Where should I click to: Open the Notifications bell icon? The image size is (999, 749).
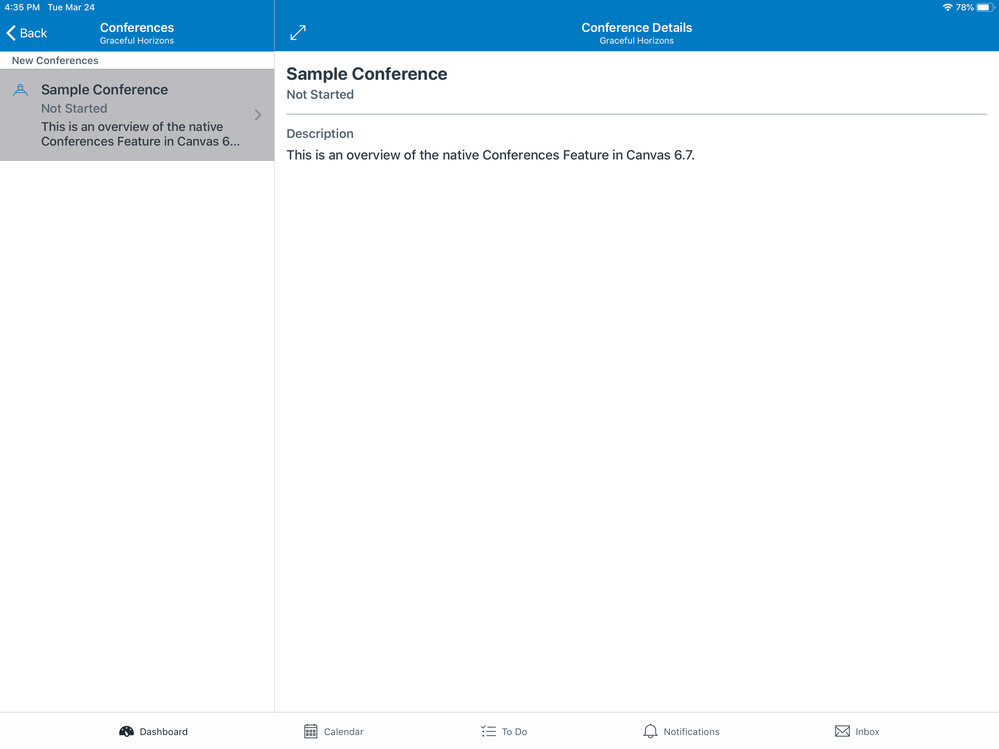click(650, 731)
